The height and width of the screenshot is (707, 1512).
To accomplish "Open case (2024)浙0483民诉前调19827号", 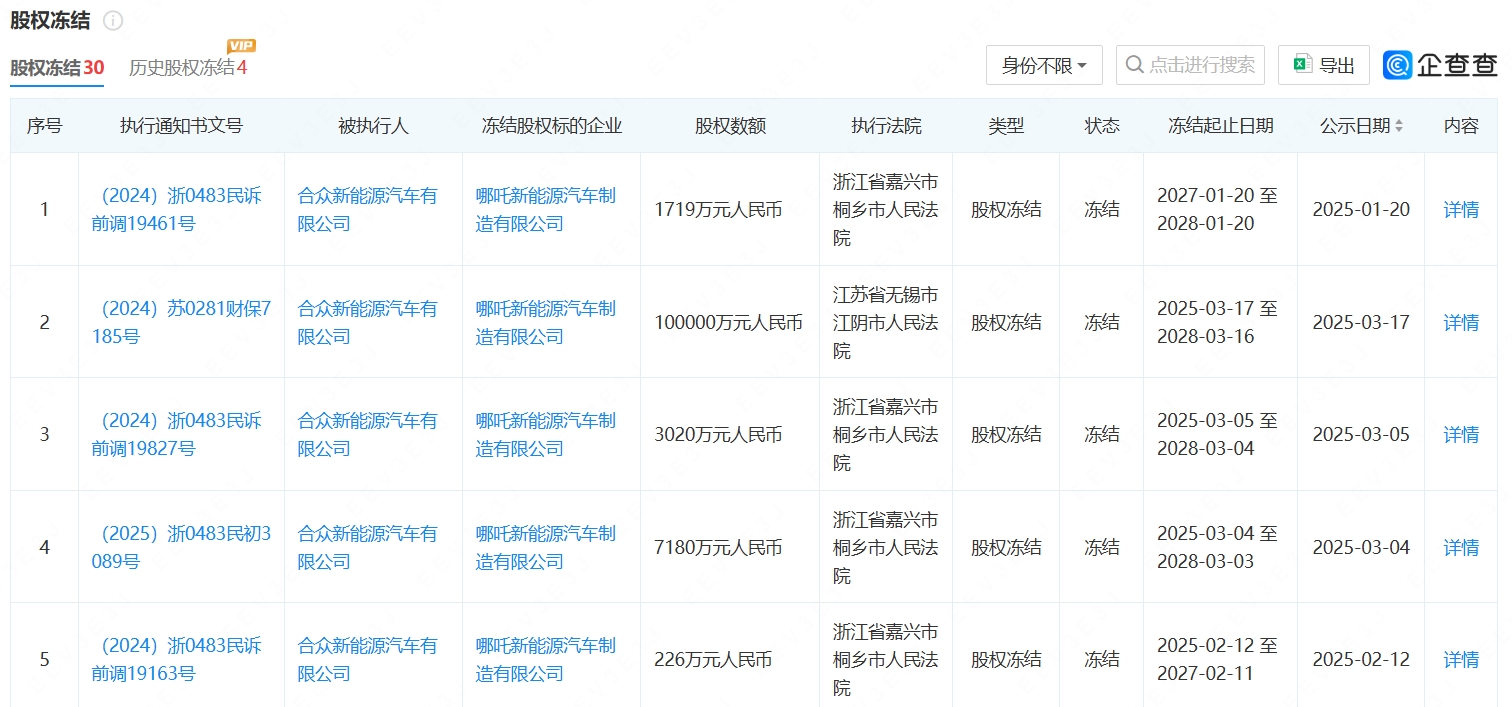I will click(176, 434).
